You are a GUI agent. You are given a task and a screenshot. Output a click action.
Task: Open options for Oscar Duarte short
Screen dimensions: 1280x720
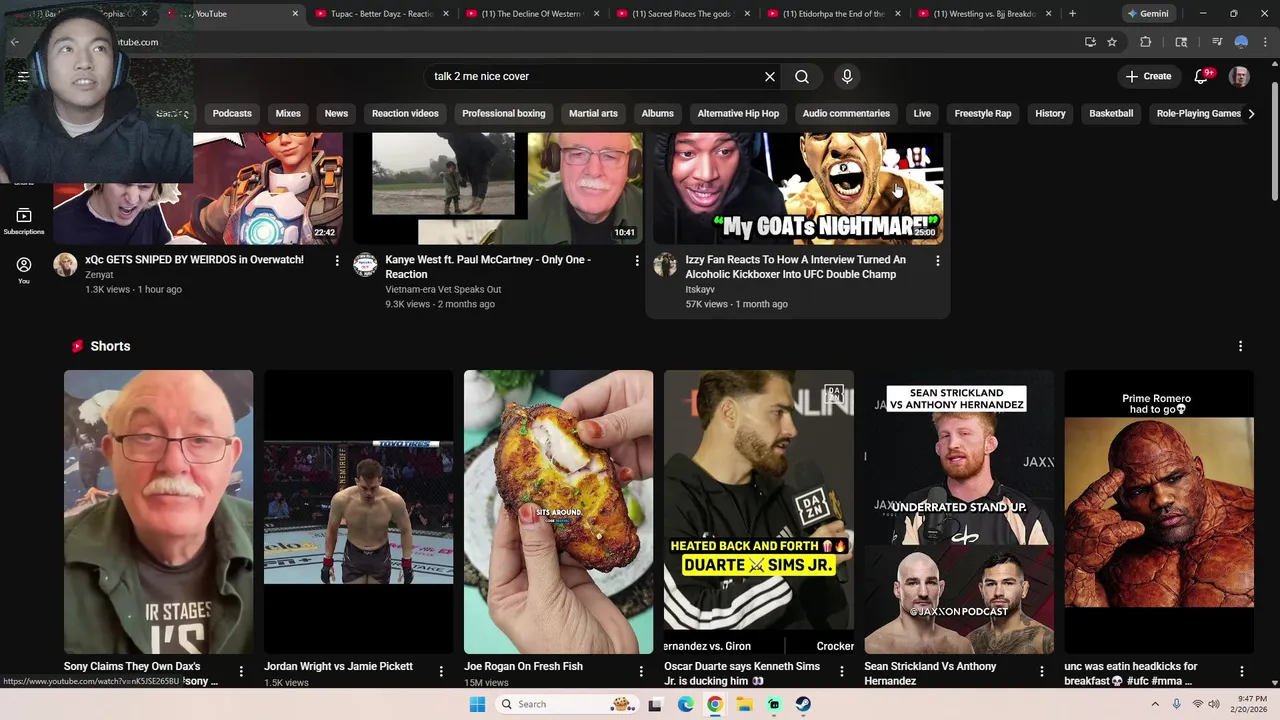(841, 672)
